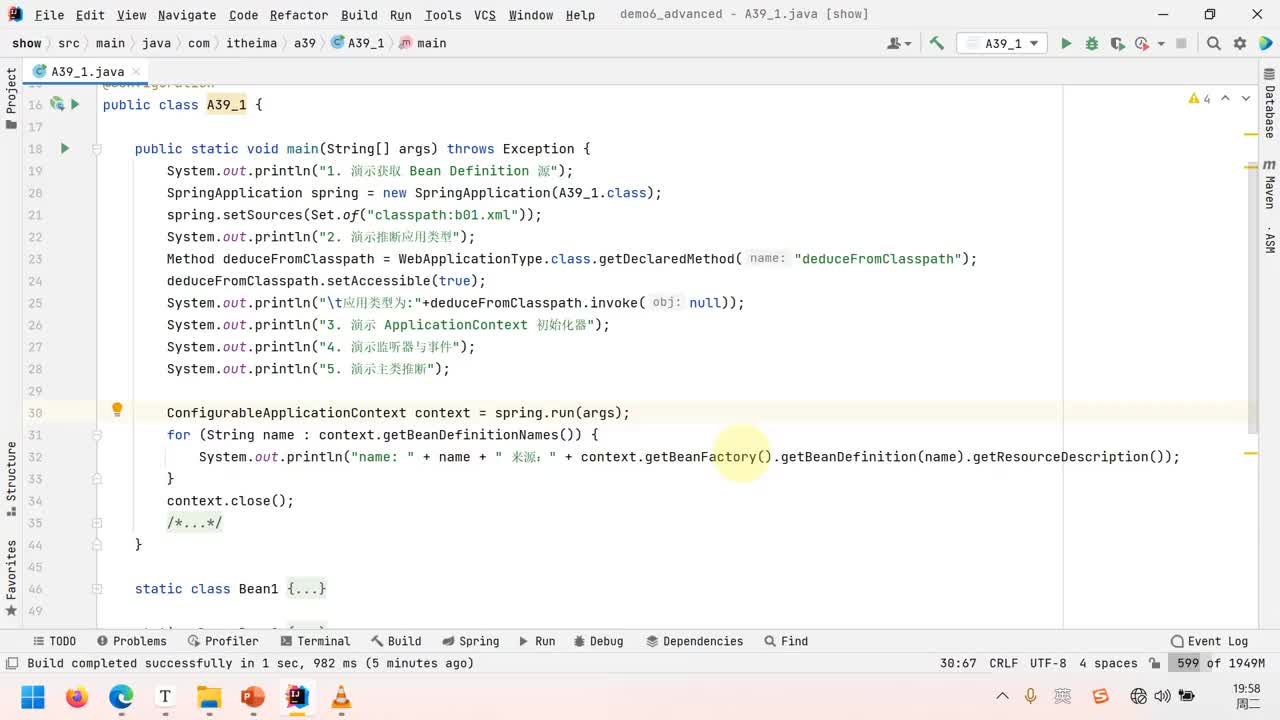
Task: Open the Spring tool window
Action: tap(470, 641)
